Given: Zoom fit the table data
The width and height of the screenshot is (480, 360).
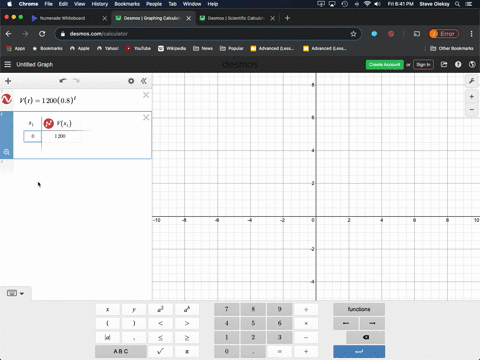Looking at the screenshot, I should pos(6,152).
